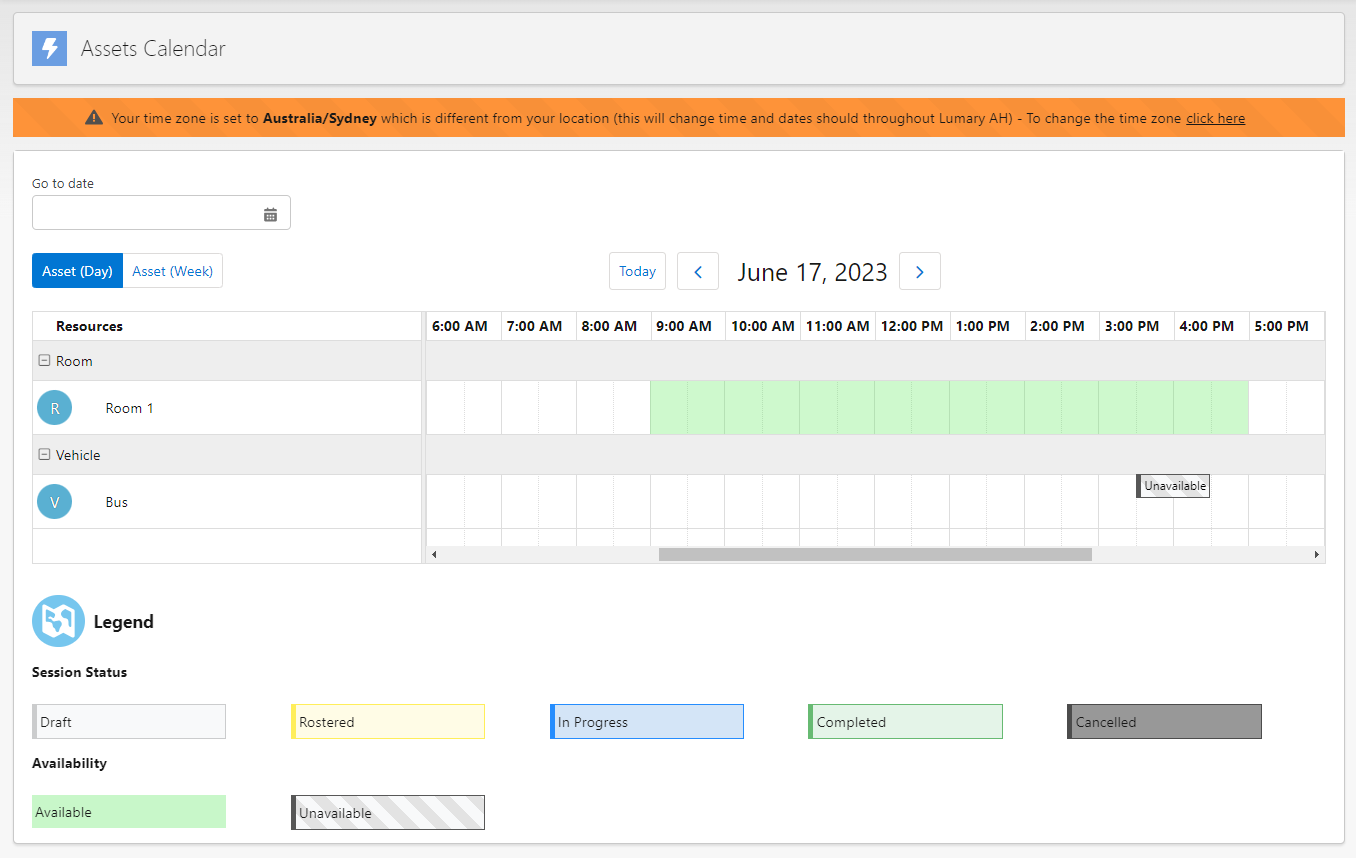The height and width of the screenshot is (858, 1356).
Task: Click the Unavailable legend striped swatch
Action: [388, 812]
